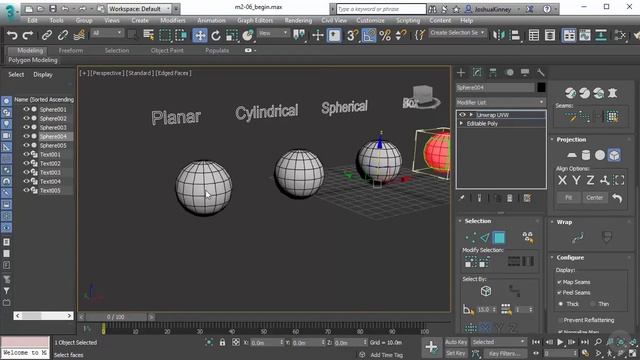640x360 pixels.
Task: Open the Workspace Default dropdown
Action: (140, 9)
